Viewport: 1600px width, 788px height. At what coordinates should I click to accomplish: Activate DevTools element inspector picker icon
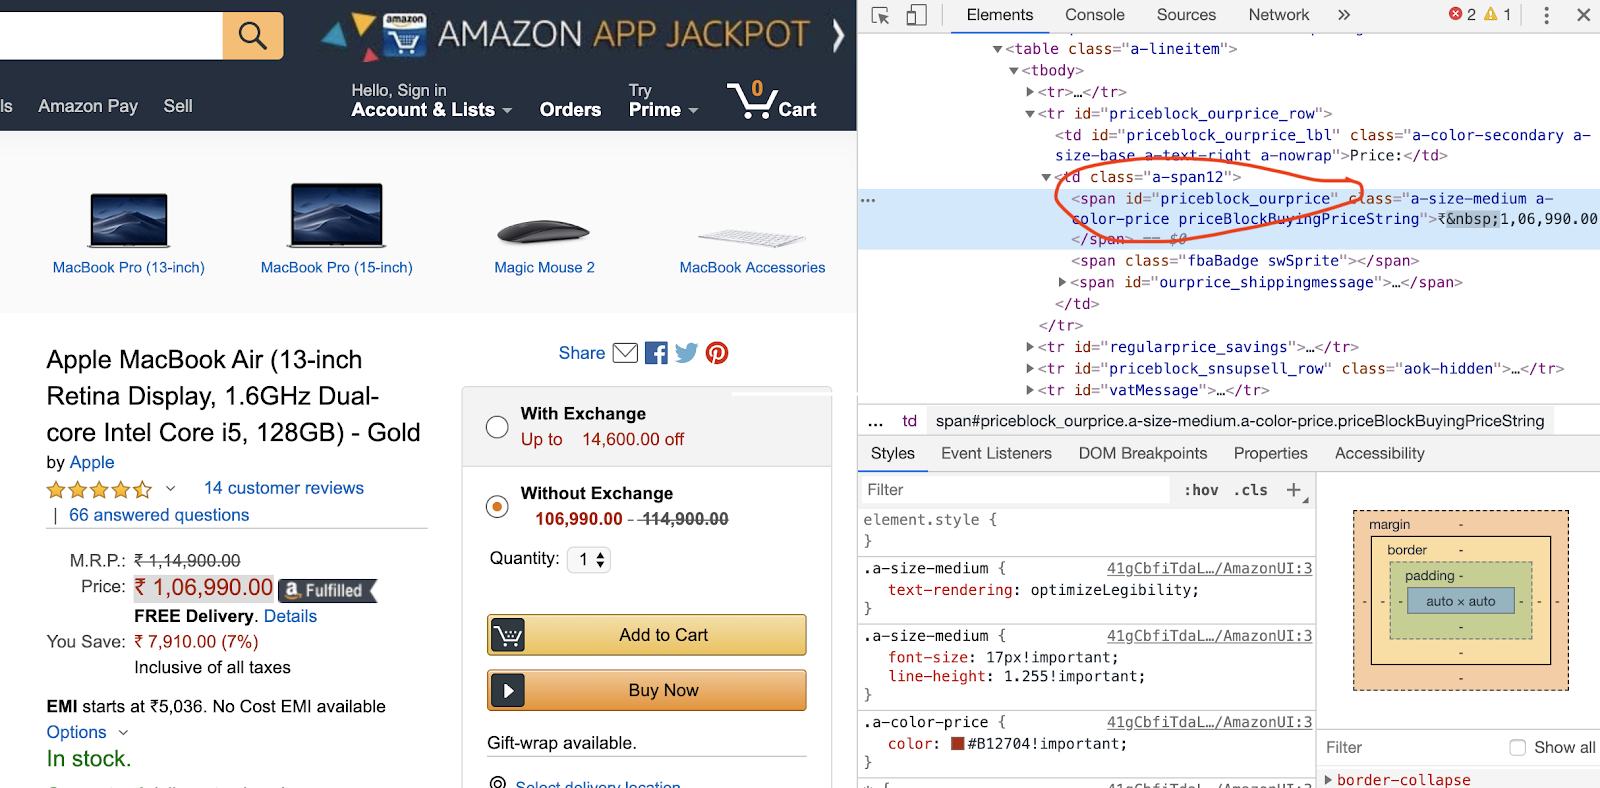point(881,15)
